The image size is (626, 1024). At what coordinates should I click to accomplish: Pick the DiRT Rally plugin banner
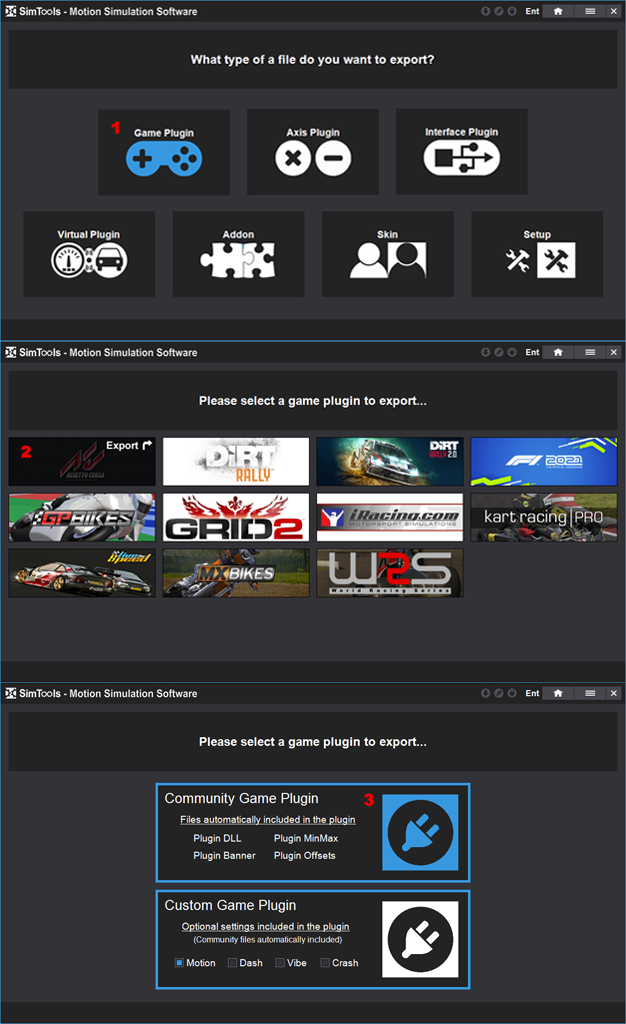click(x=236, y=462)
